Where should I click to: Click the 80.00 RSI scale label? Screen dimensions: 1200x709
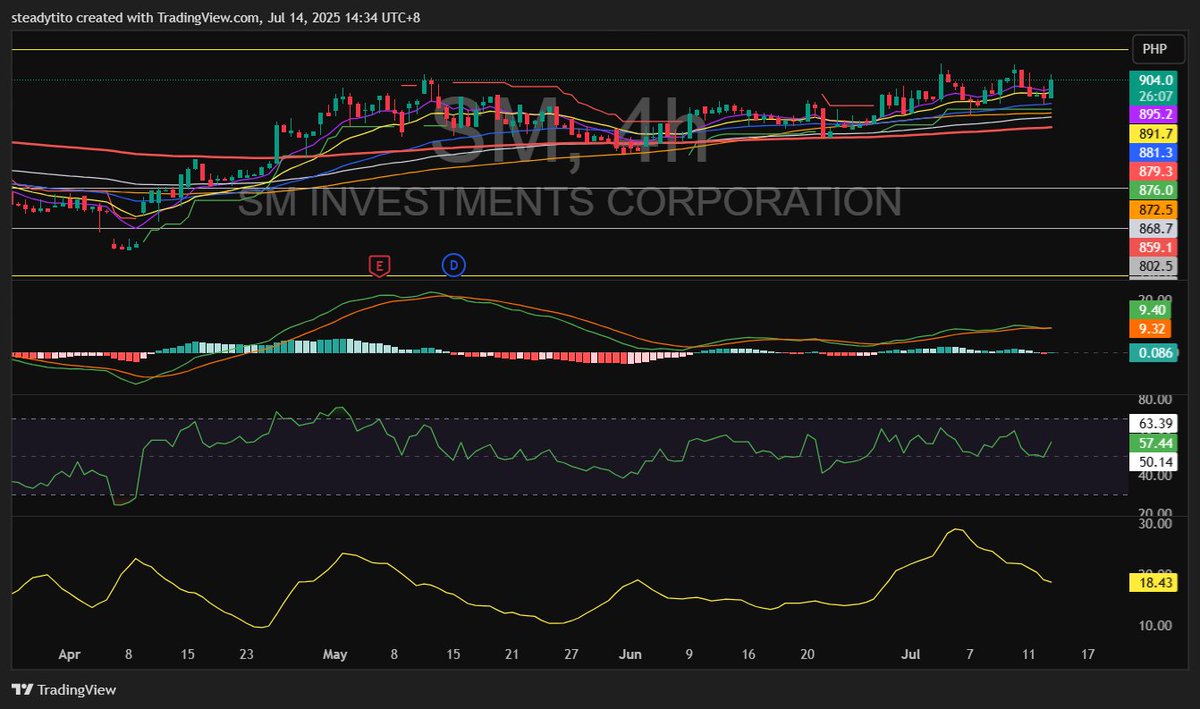coord(1154,402)
